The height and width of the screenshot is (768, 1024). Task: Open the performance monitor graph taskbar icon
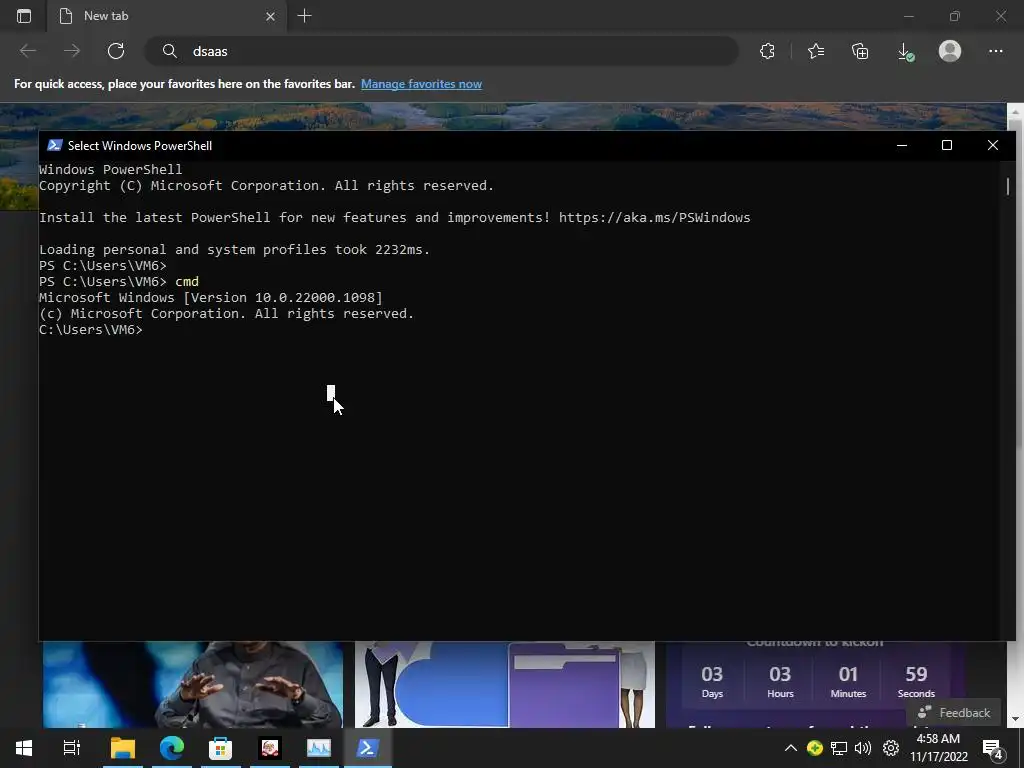tap(319, 748)
